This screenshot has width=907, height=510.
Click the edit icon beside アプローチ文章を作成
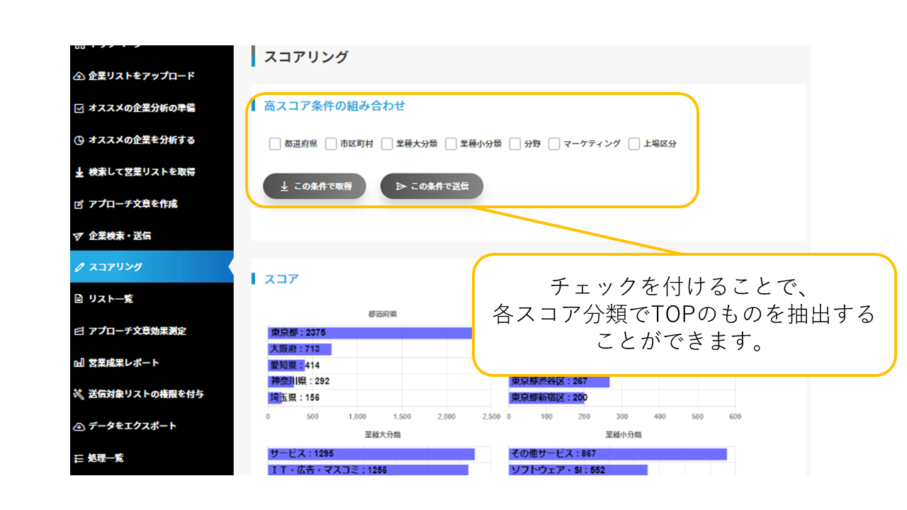coord(79,204)
